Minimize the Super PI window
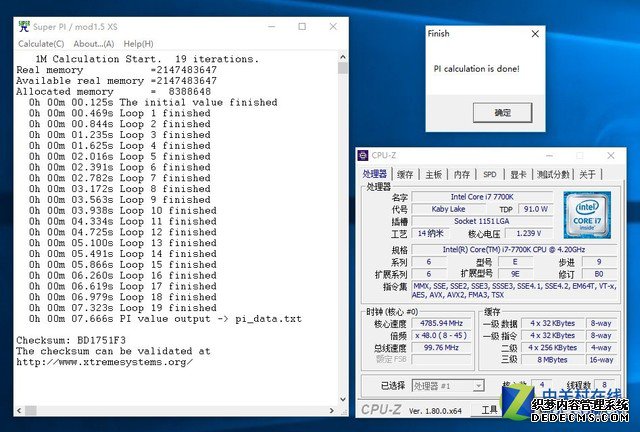The width and height of the screenshot is (640, 432). [x=272, y=27]
